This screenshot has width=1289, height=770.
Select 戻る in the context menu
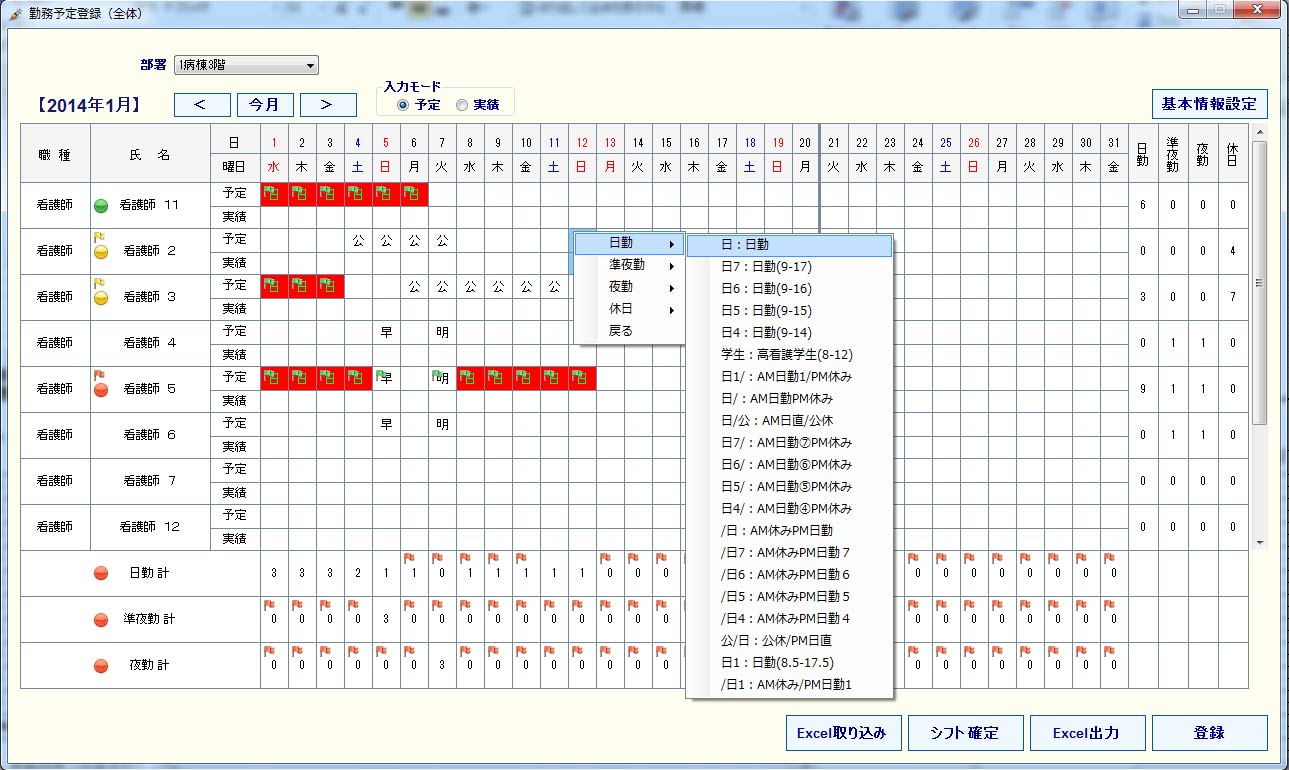(x=621, y=331)
